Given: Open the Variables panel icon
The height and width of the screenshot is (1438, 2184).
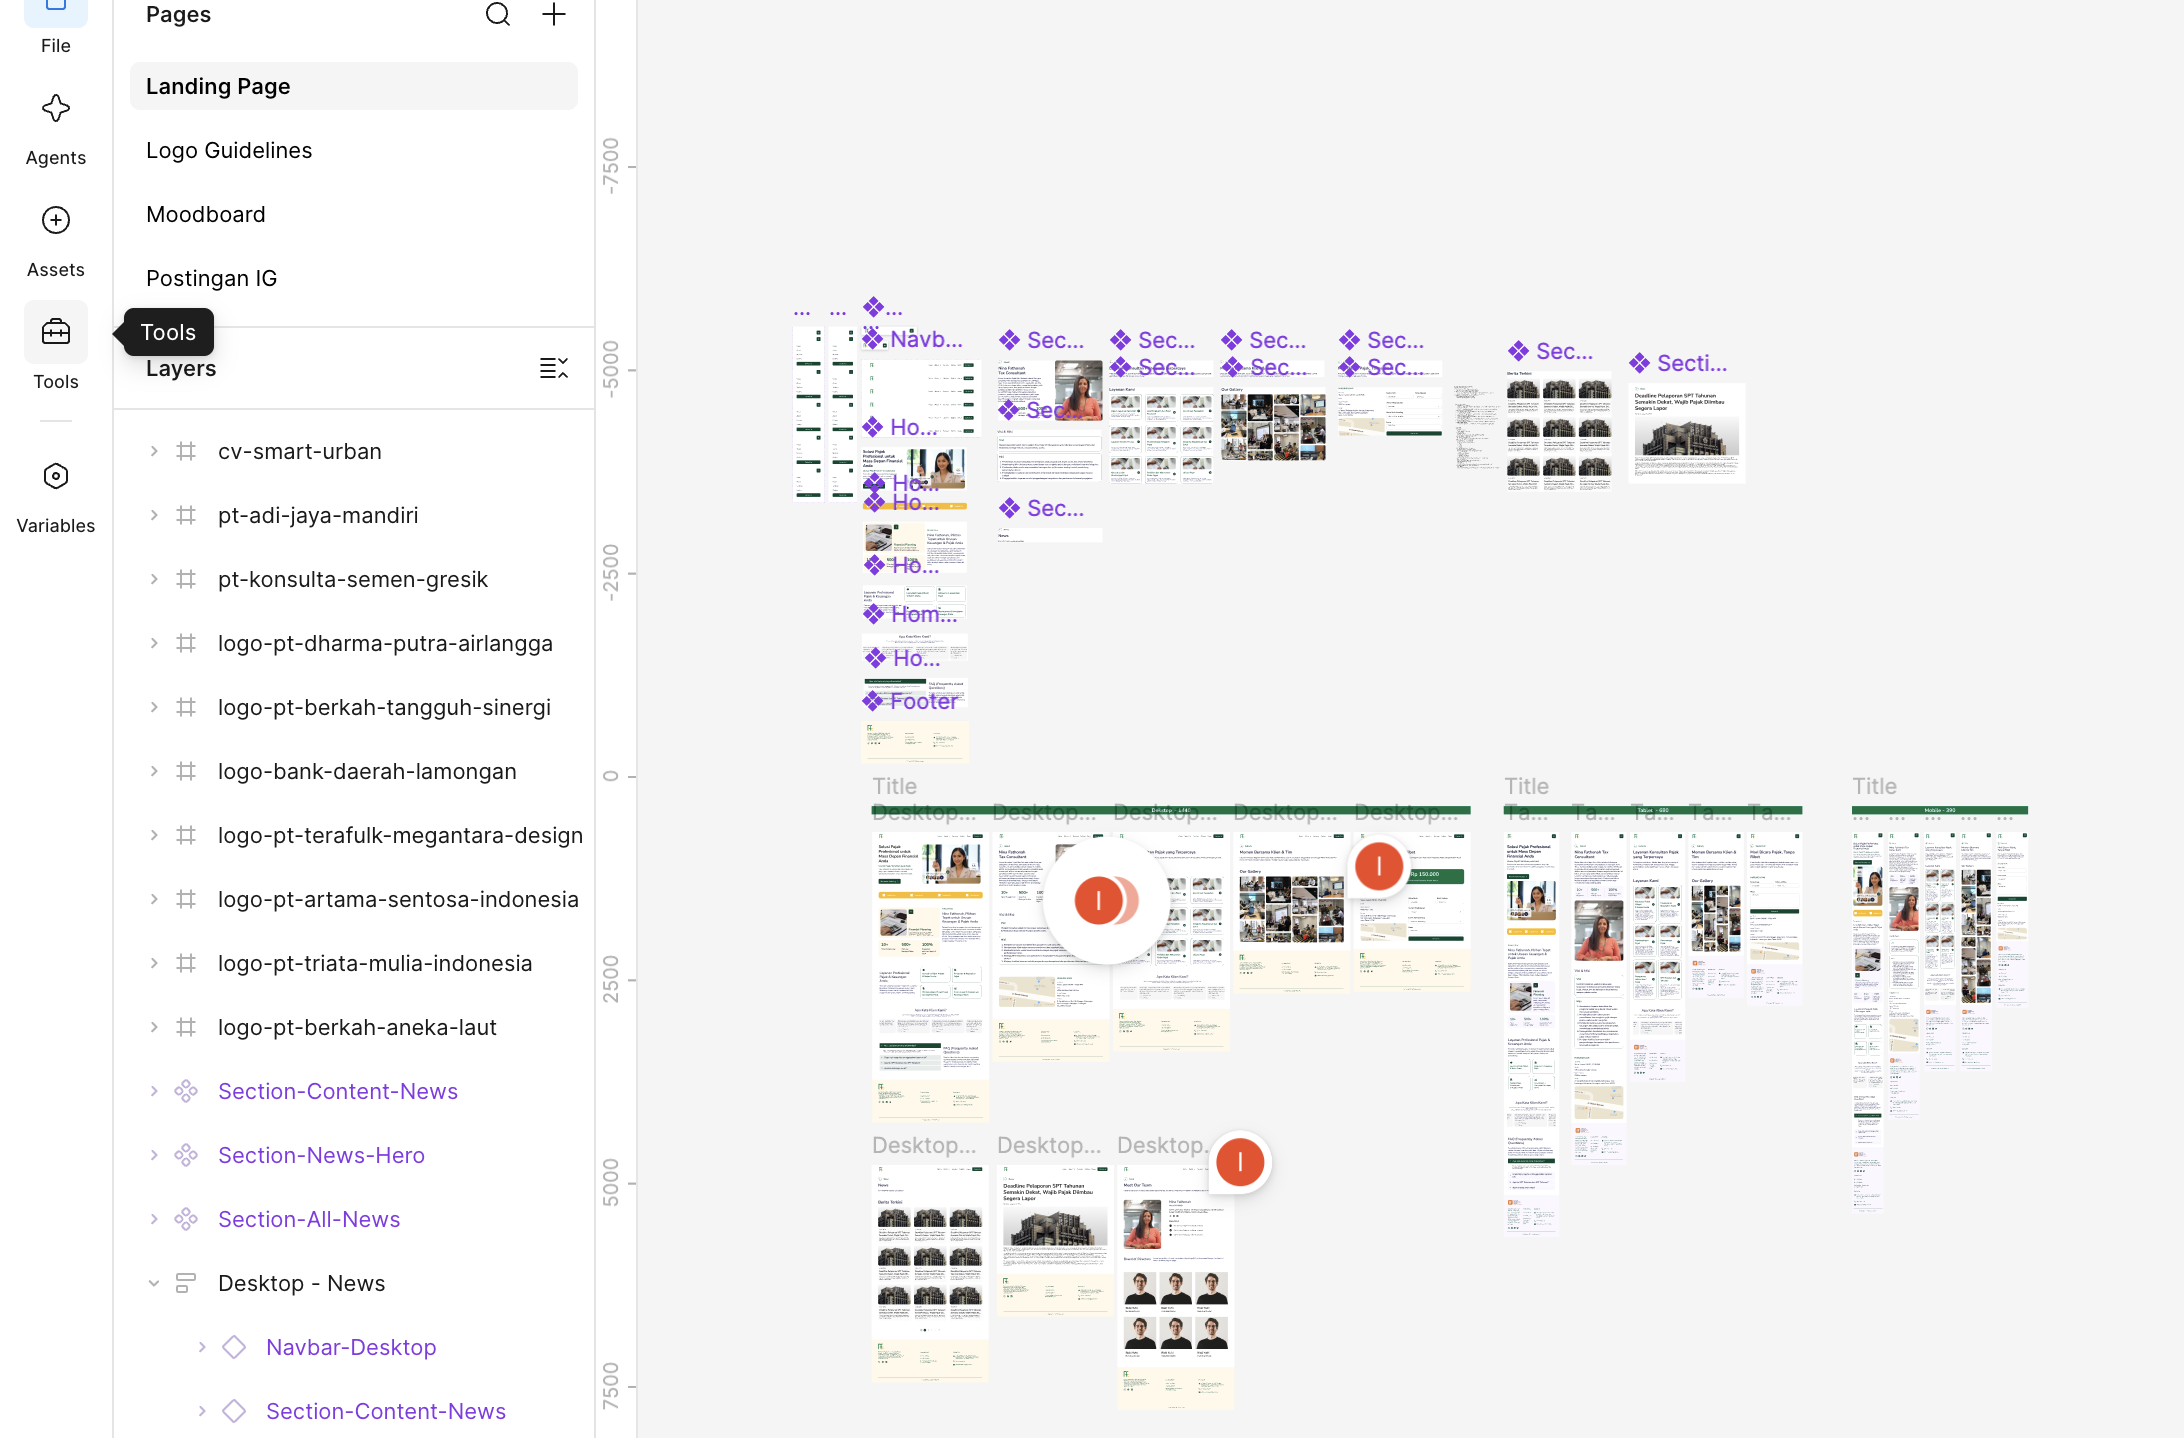Looking at the screenshot, I should point(56,477).
